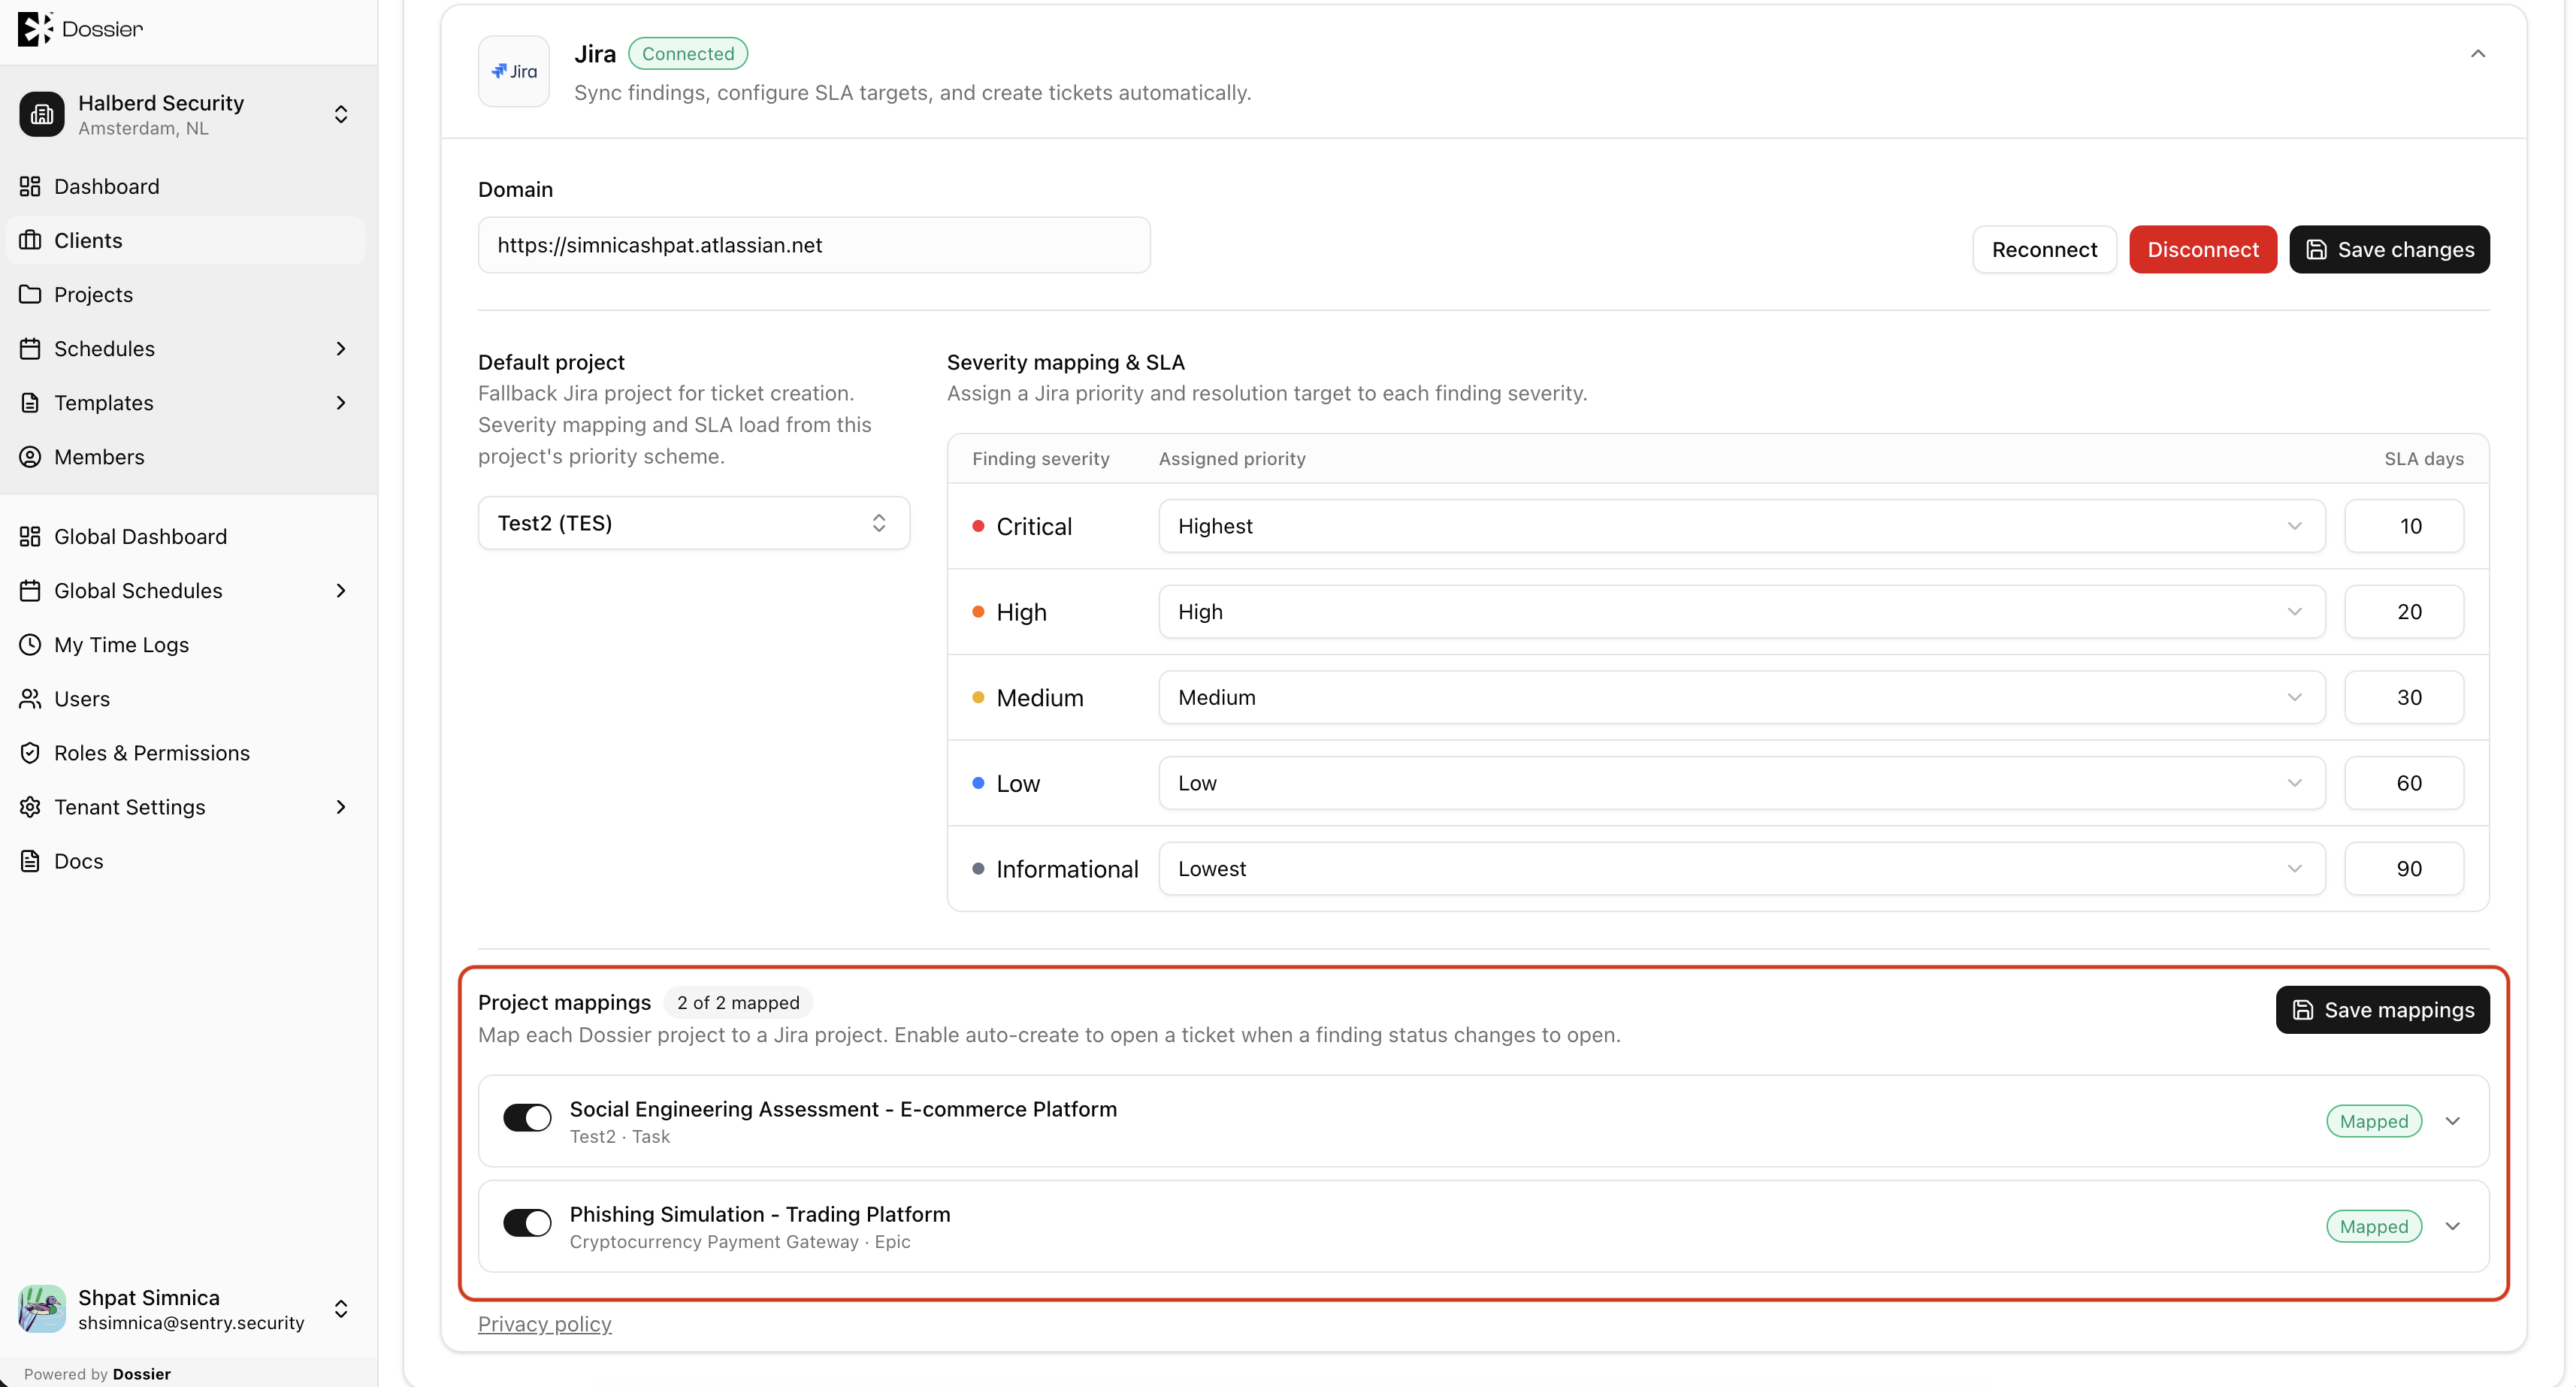This screenshot has height=1387, width=2576.
Task: Open the High severity priority dropdown
Action: (x=1742, y=612)
